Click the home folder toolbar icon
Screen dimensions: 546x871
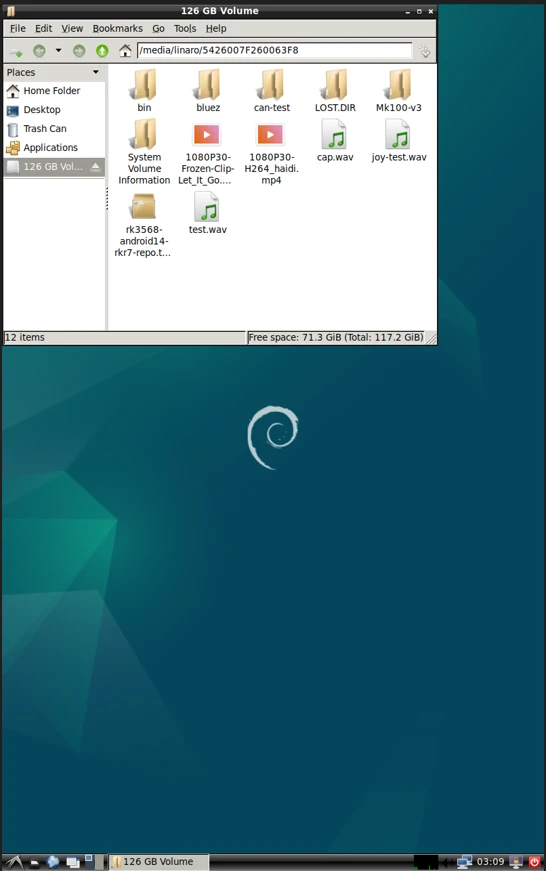tap(125, 51)
